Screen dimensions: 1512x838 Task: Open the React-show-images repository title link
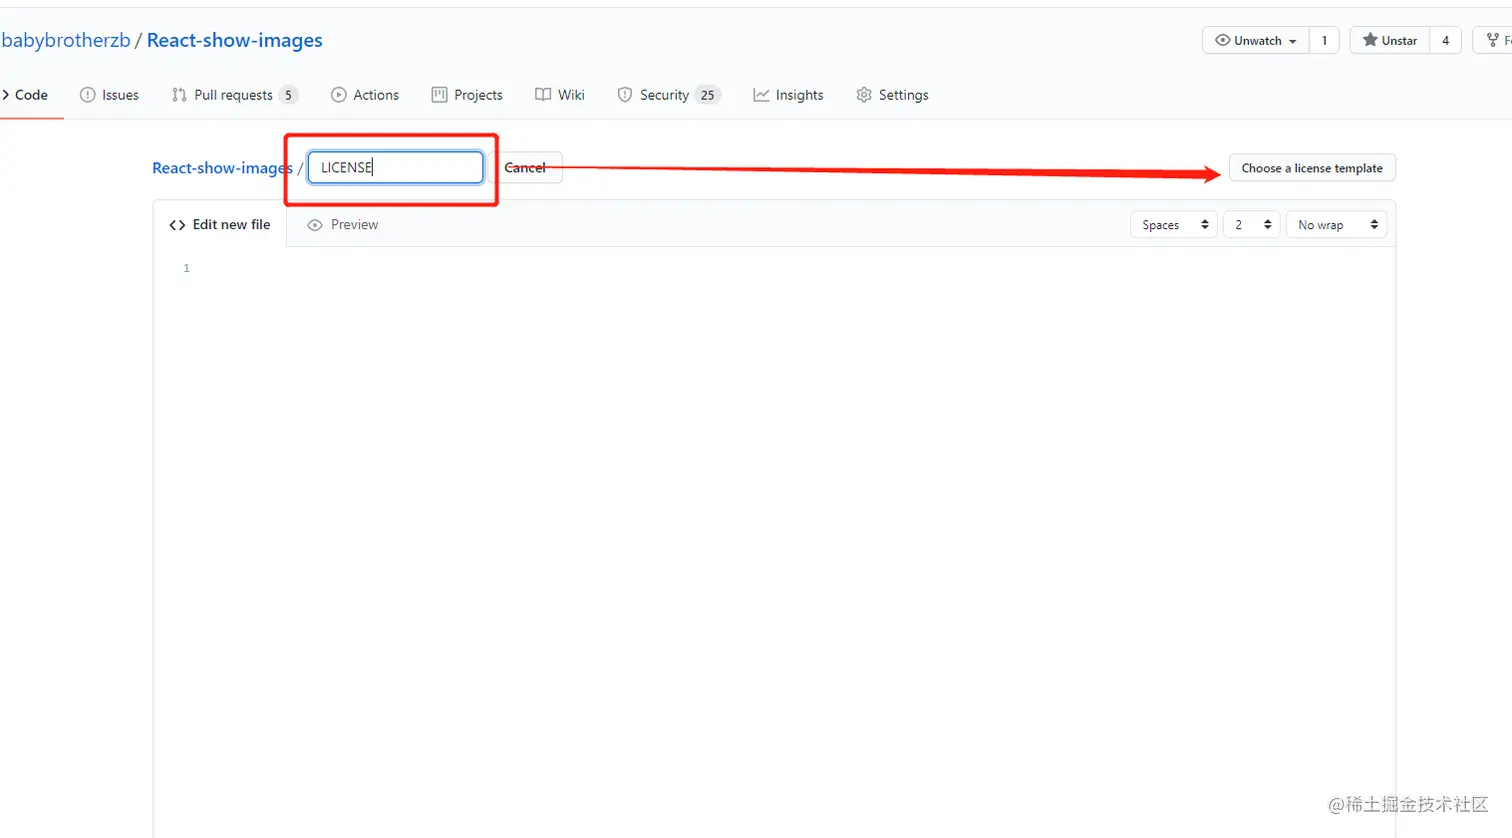click(235, 40)
